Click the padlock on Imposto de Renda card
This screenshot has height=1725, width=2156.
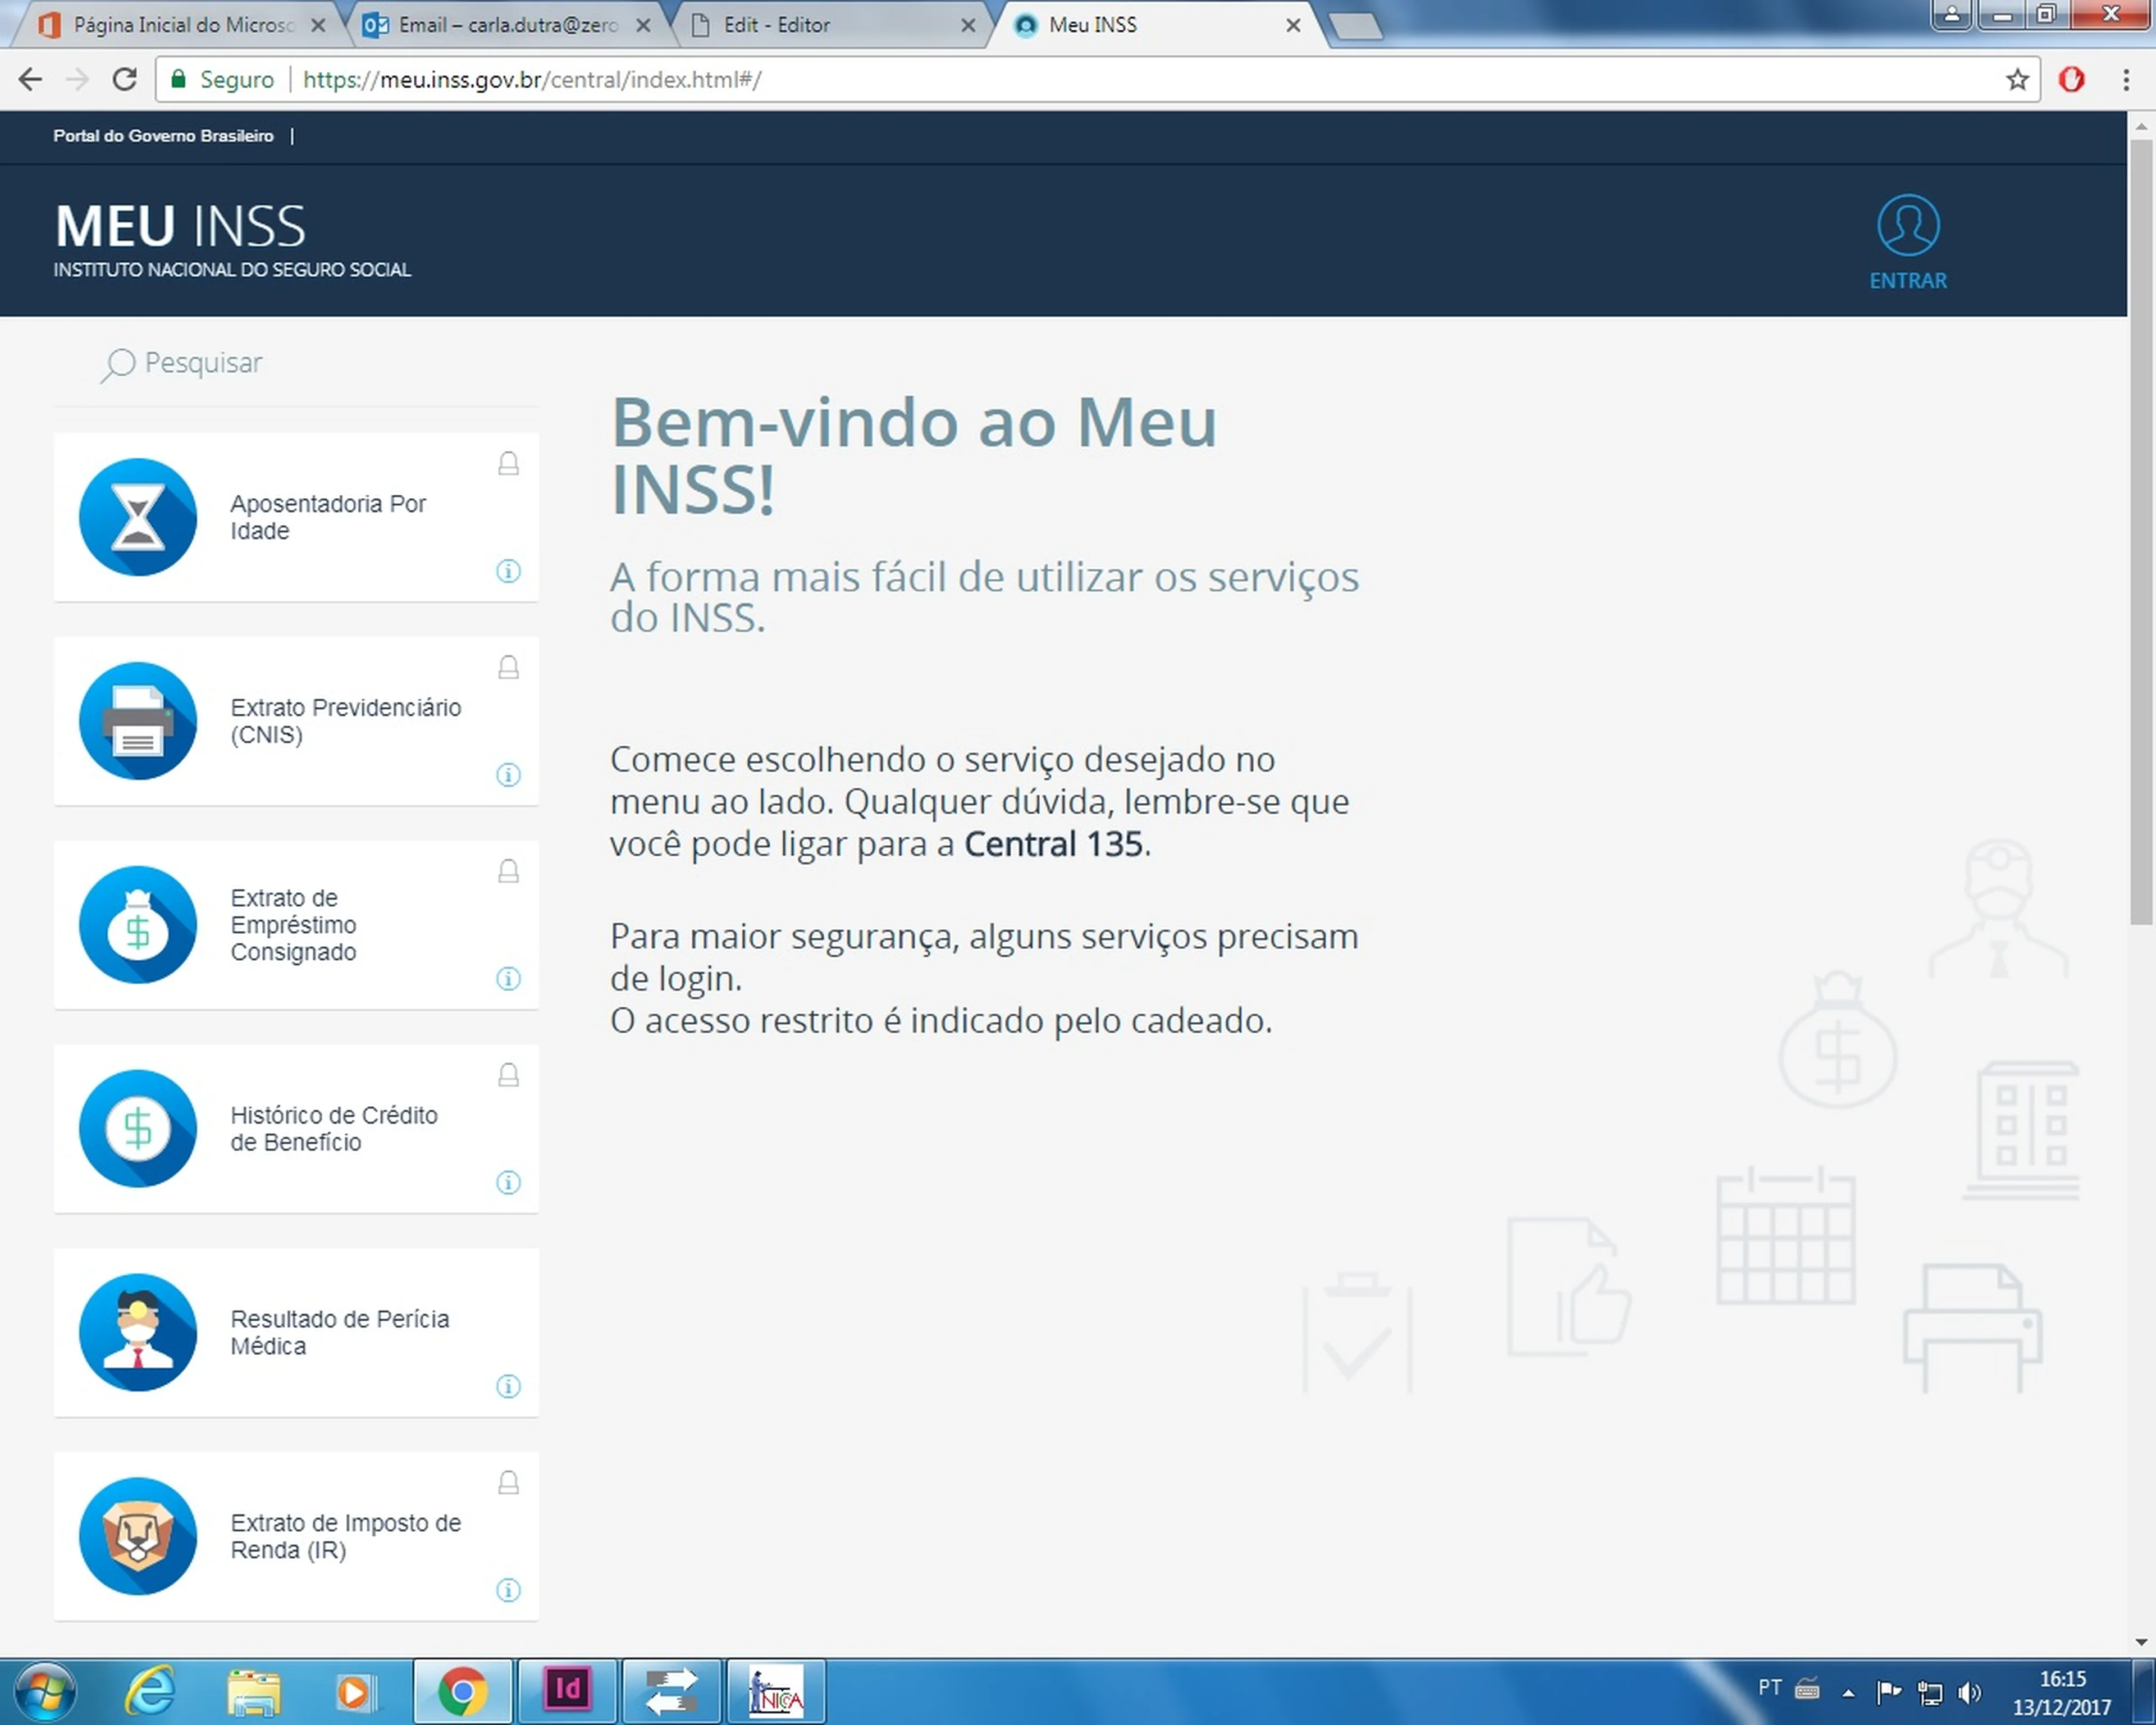(x=508, y=1483)
